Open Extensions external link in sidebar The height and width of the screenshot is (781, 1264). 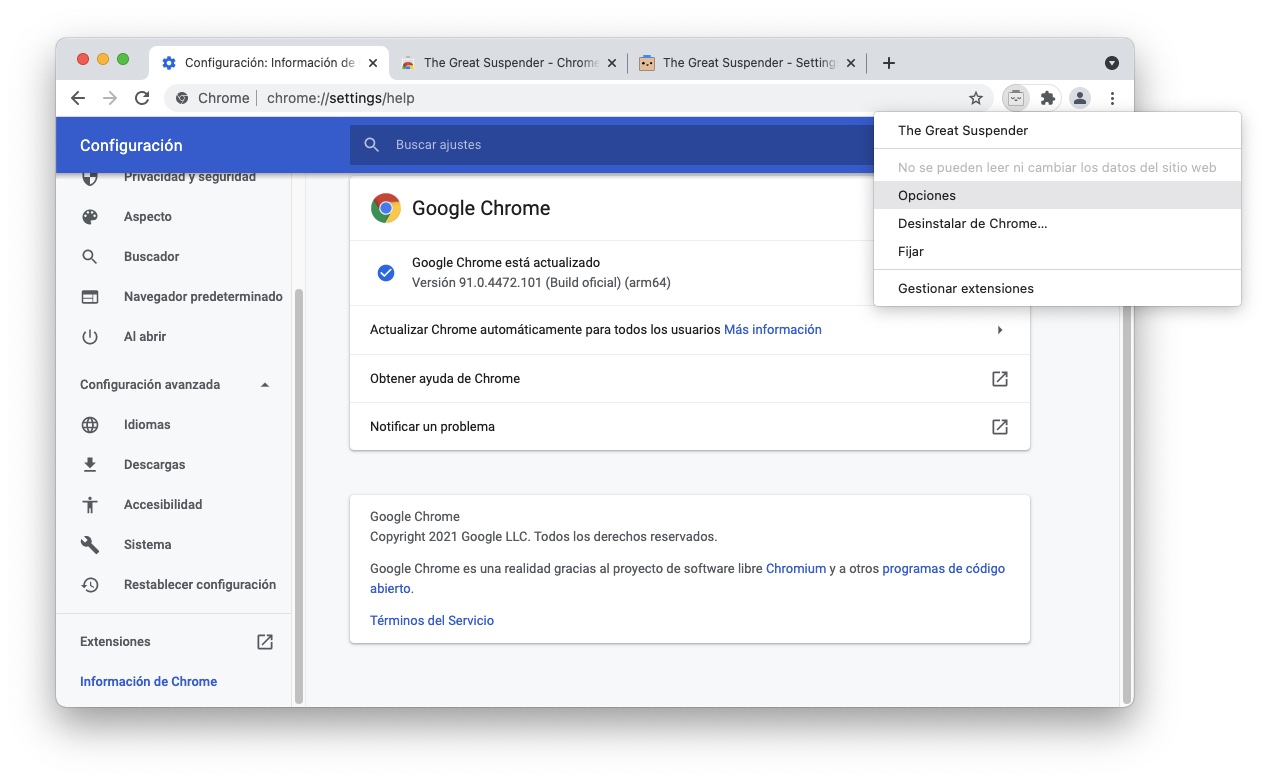[x=265, y=642]
